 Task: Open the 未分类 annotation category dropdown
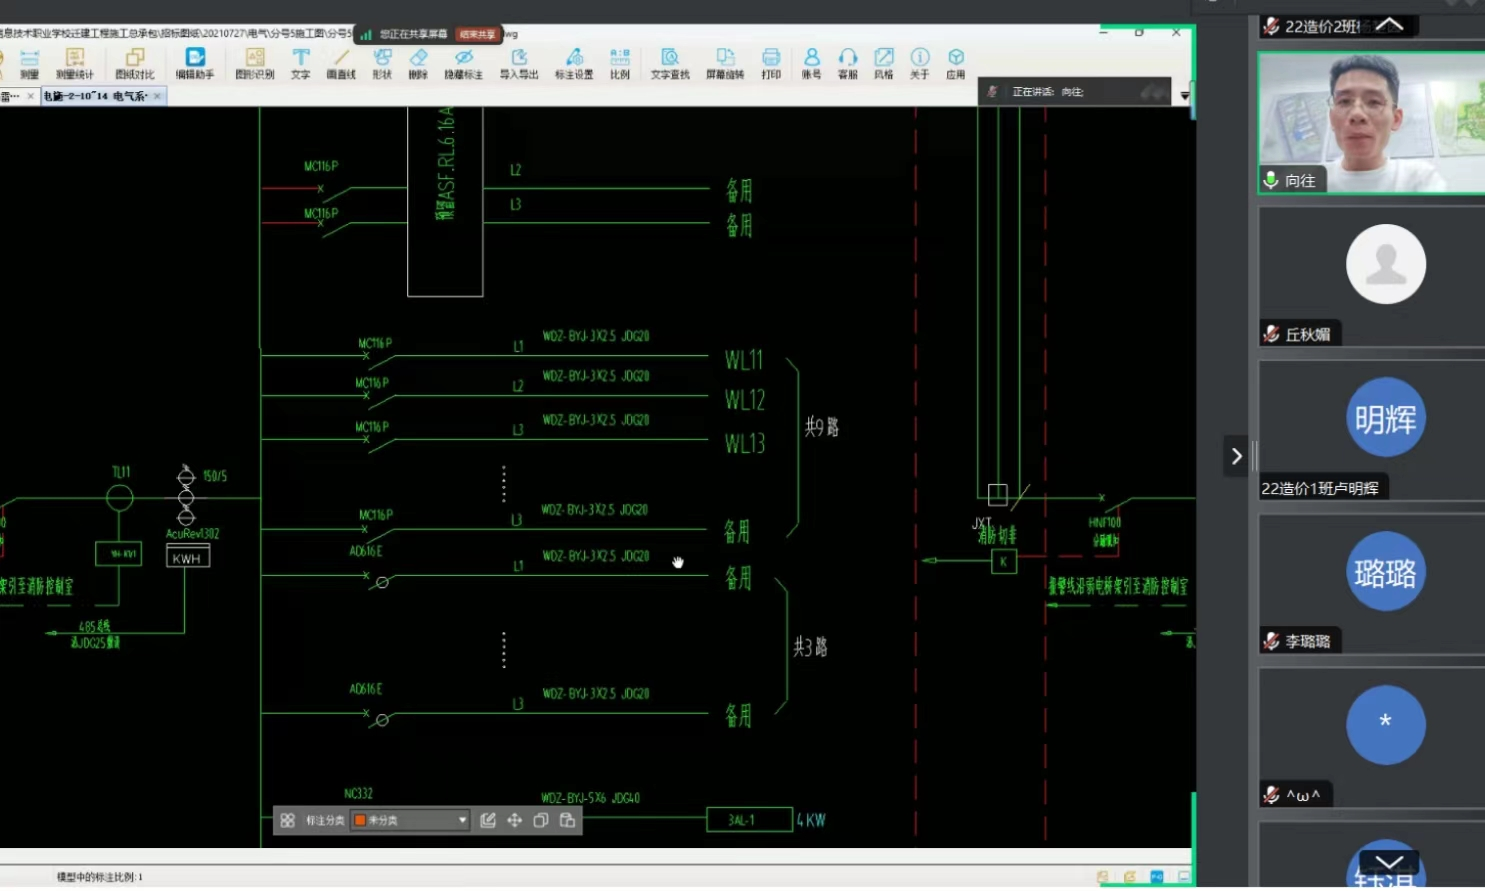(410, 821)
